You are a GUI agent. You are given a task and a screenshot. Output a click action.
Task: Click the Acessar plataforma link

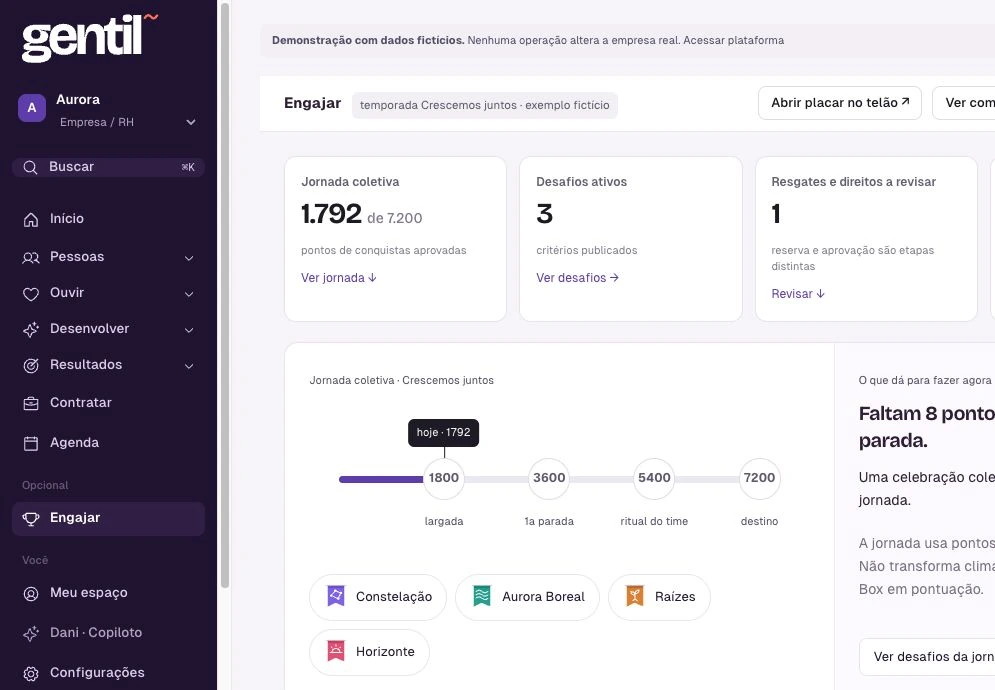(x=734, y=40)
